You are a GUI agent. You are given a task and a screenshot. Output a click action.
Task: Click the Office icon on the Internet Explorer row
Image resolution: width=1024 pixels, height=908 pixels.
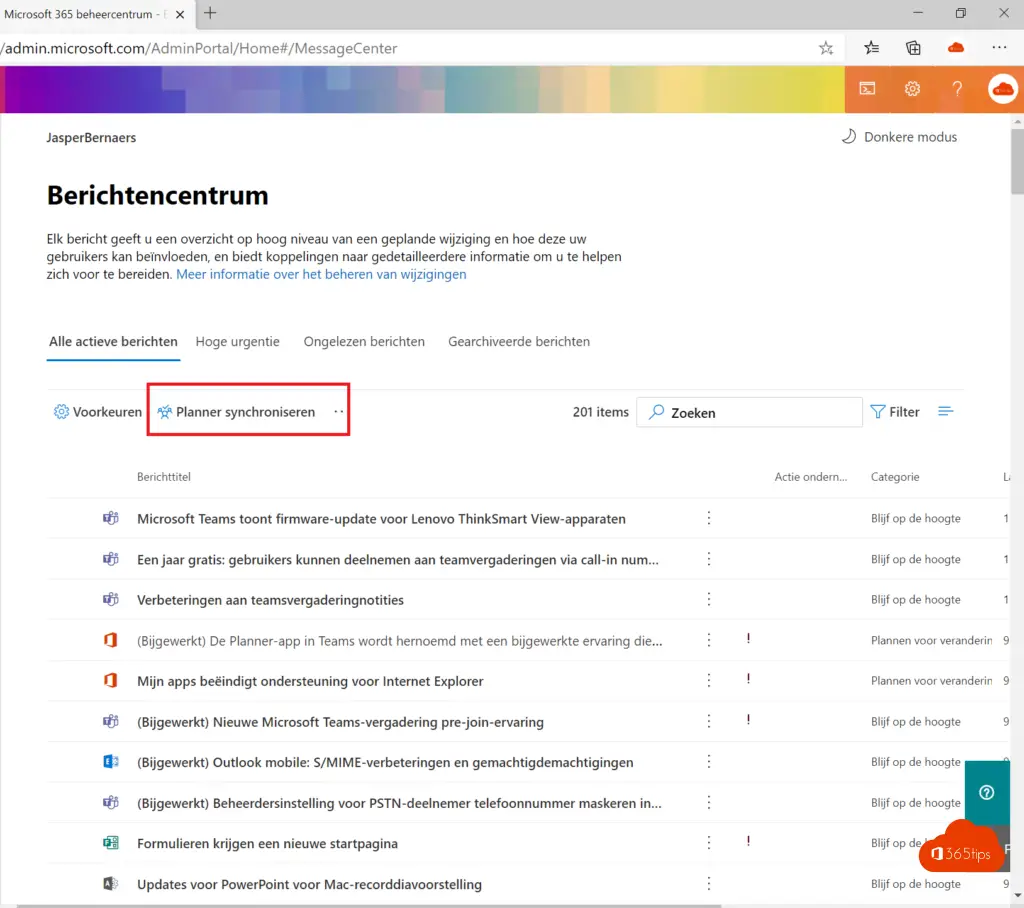coord(110,680)
